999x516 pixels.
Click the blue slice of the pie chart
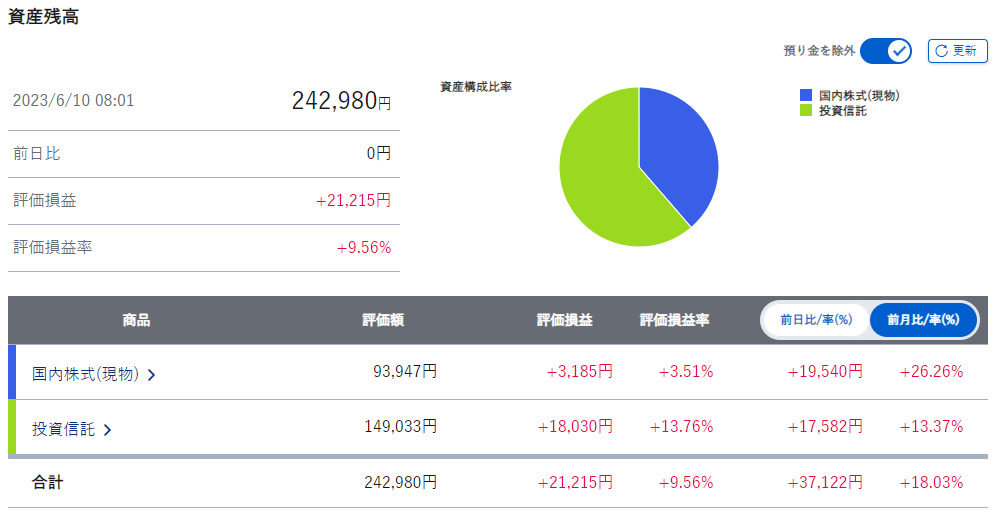tap(680, 150)
